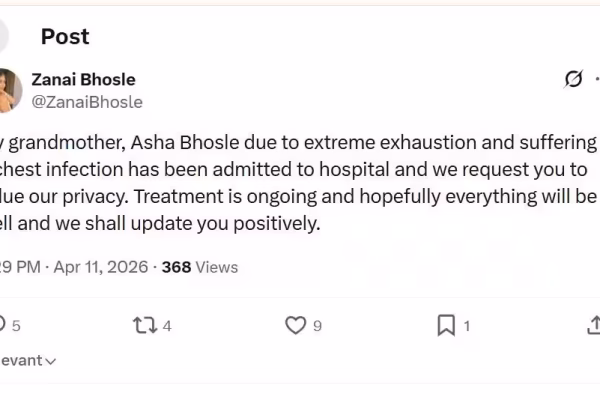Click the back button beside Post heading
Screen dimensions: 600x400
pyautogui.click(x=6, y=36)
